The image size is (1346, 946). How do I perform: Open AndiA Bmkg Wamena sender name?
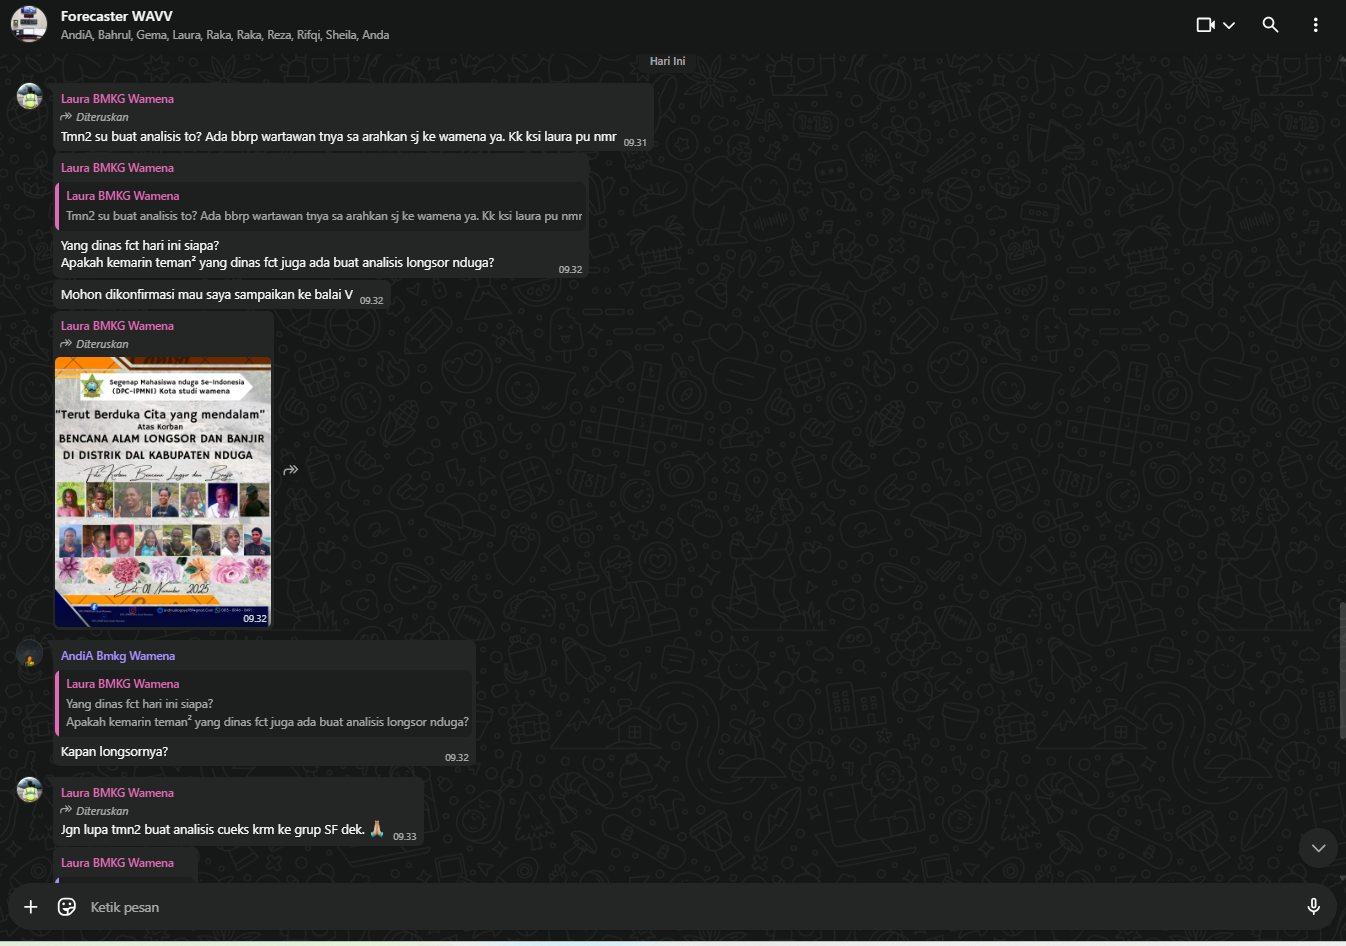pyautogui.click(x=118, y=656)
